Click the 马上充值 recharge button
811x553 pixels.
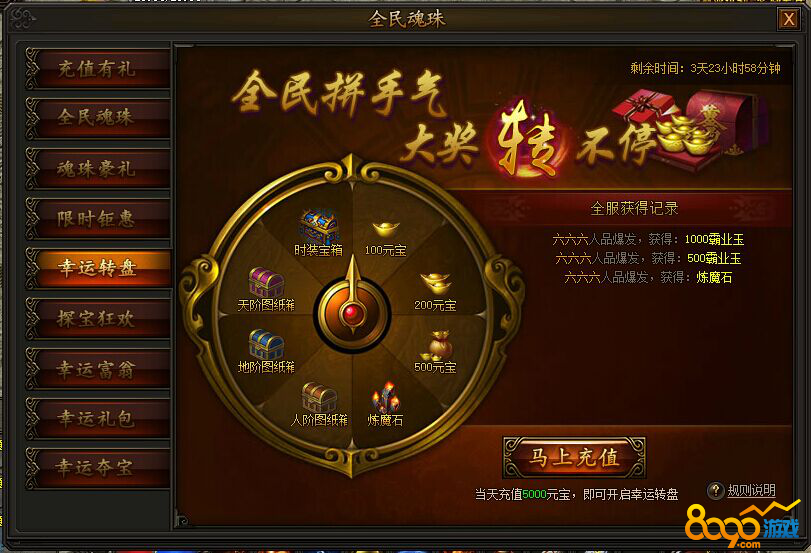click(574, 457)
